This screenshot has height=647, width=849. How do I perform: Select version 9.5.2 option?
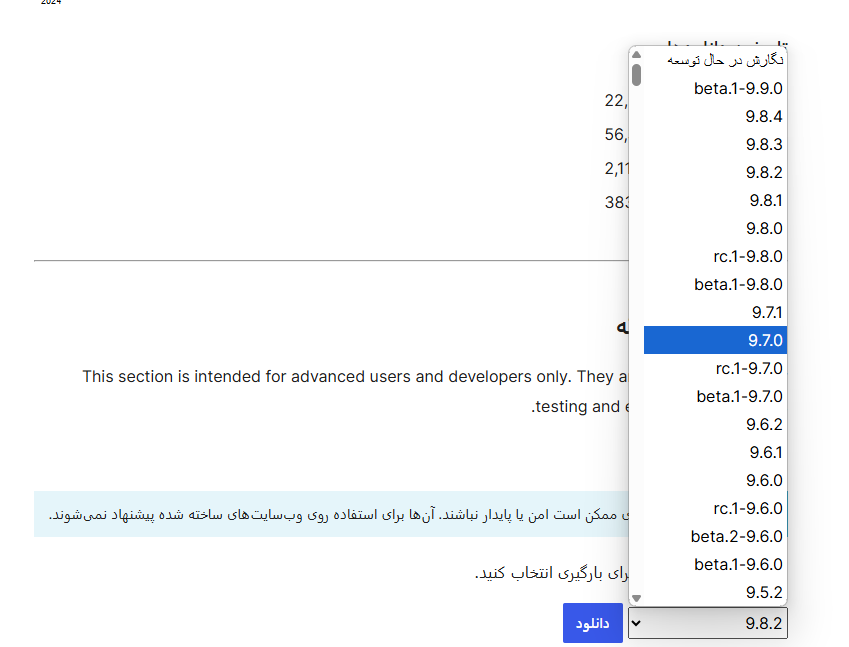click(x=715, y=592)
